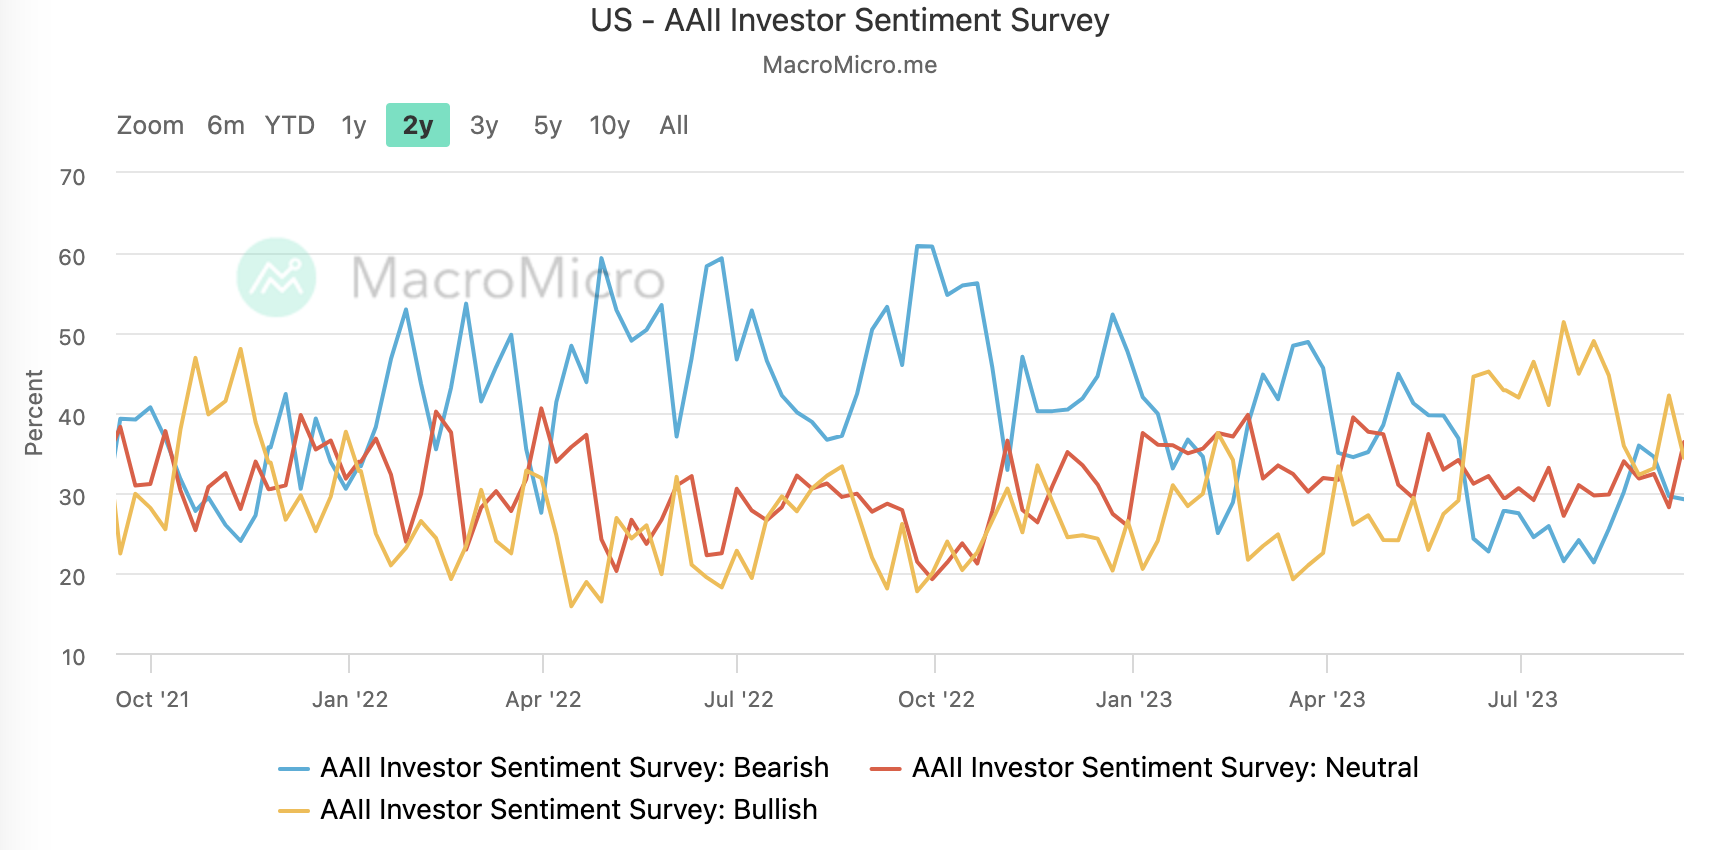Click the yellow Bullish legend line marker
This screenshot has height=850, width=1716.
(x=294, y=810)
